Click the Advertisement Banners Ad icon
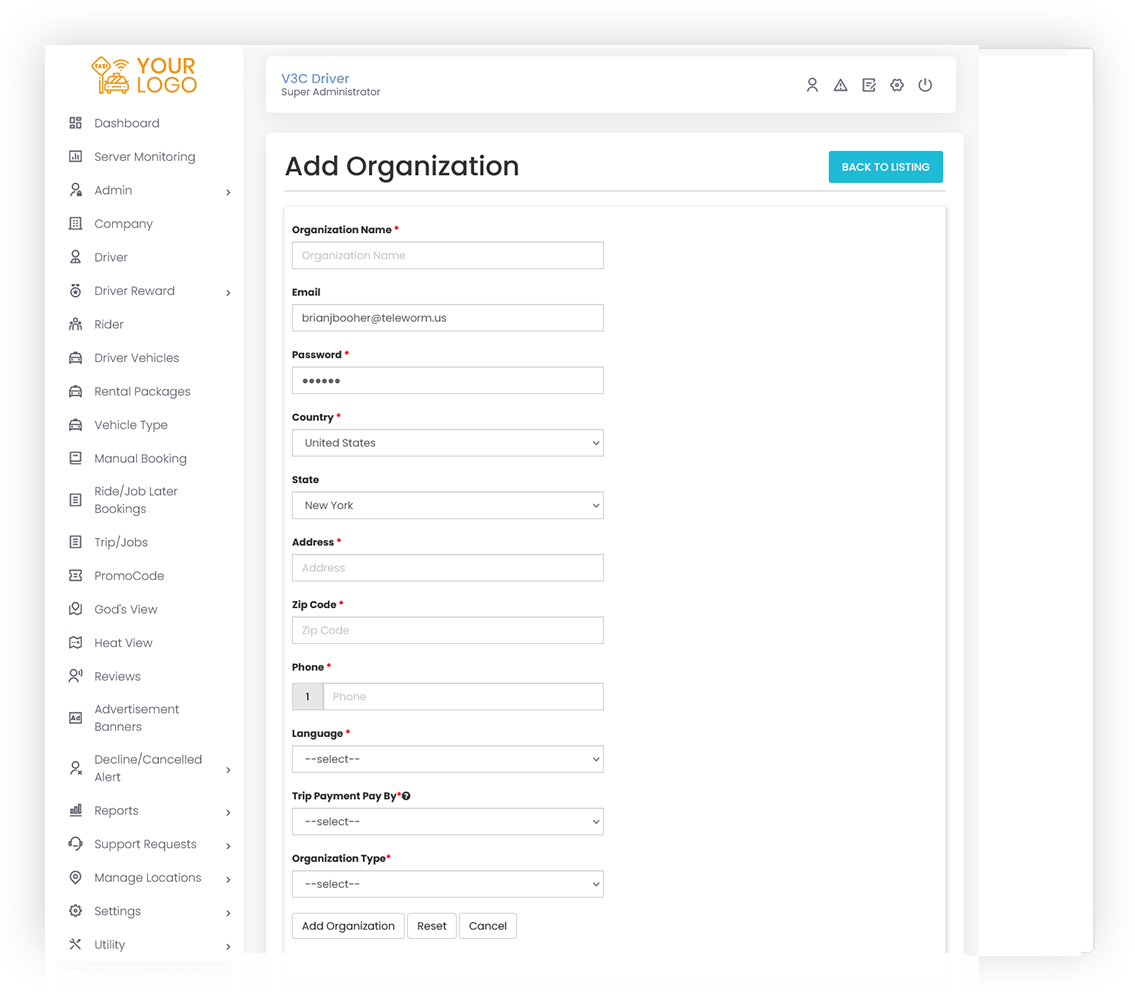The height and width of the screenshot is (994, 1135). 75,718
